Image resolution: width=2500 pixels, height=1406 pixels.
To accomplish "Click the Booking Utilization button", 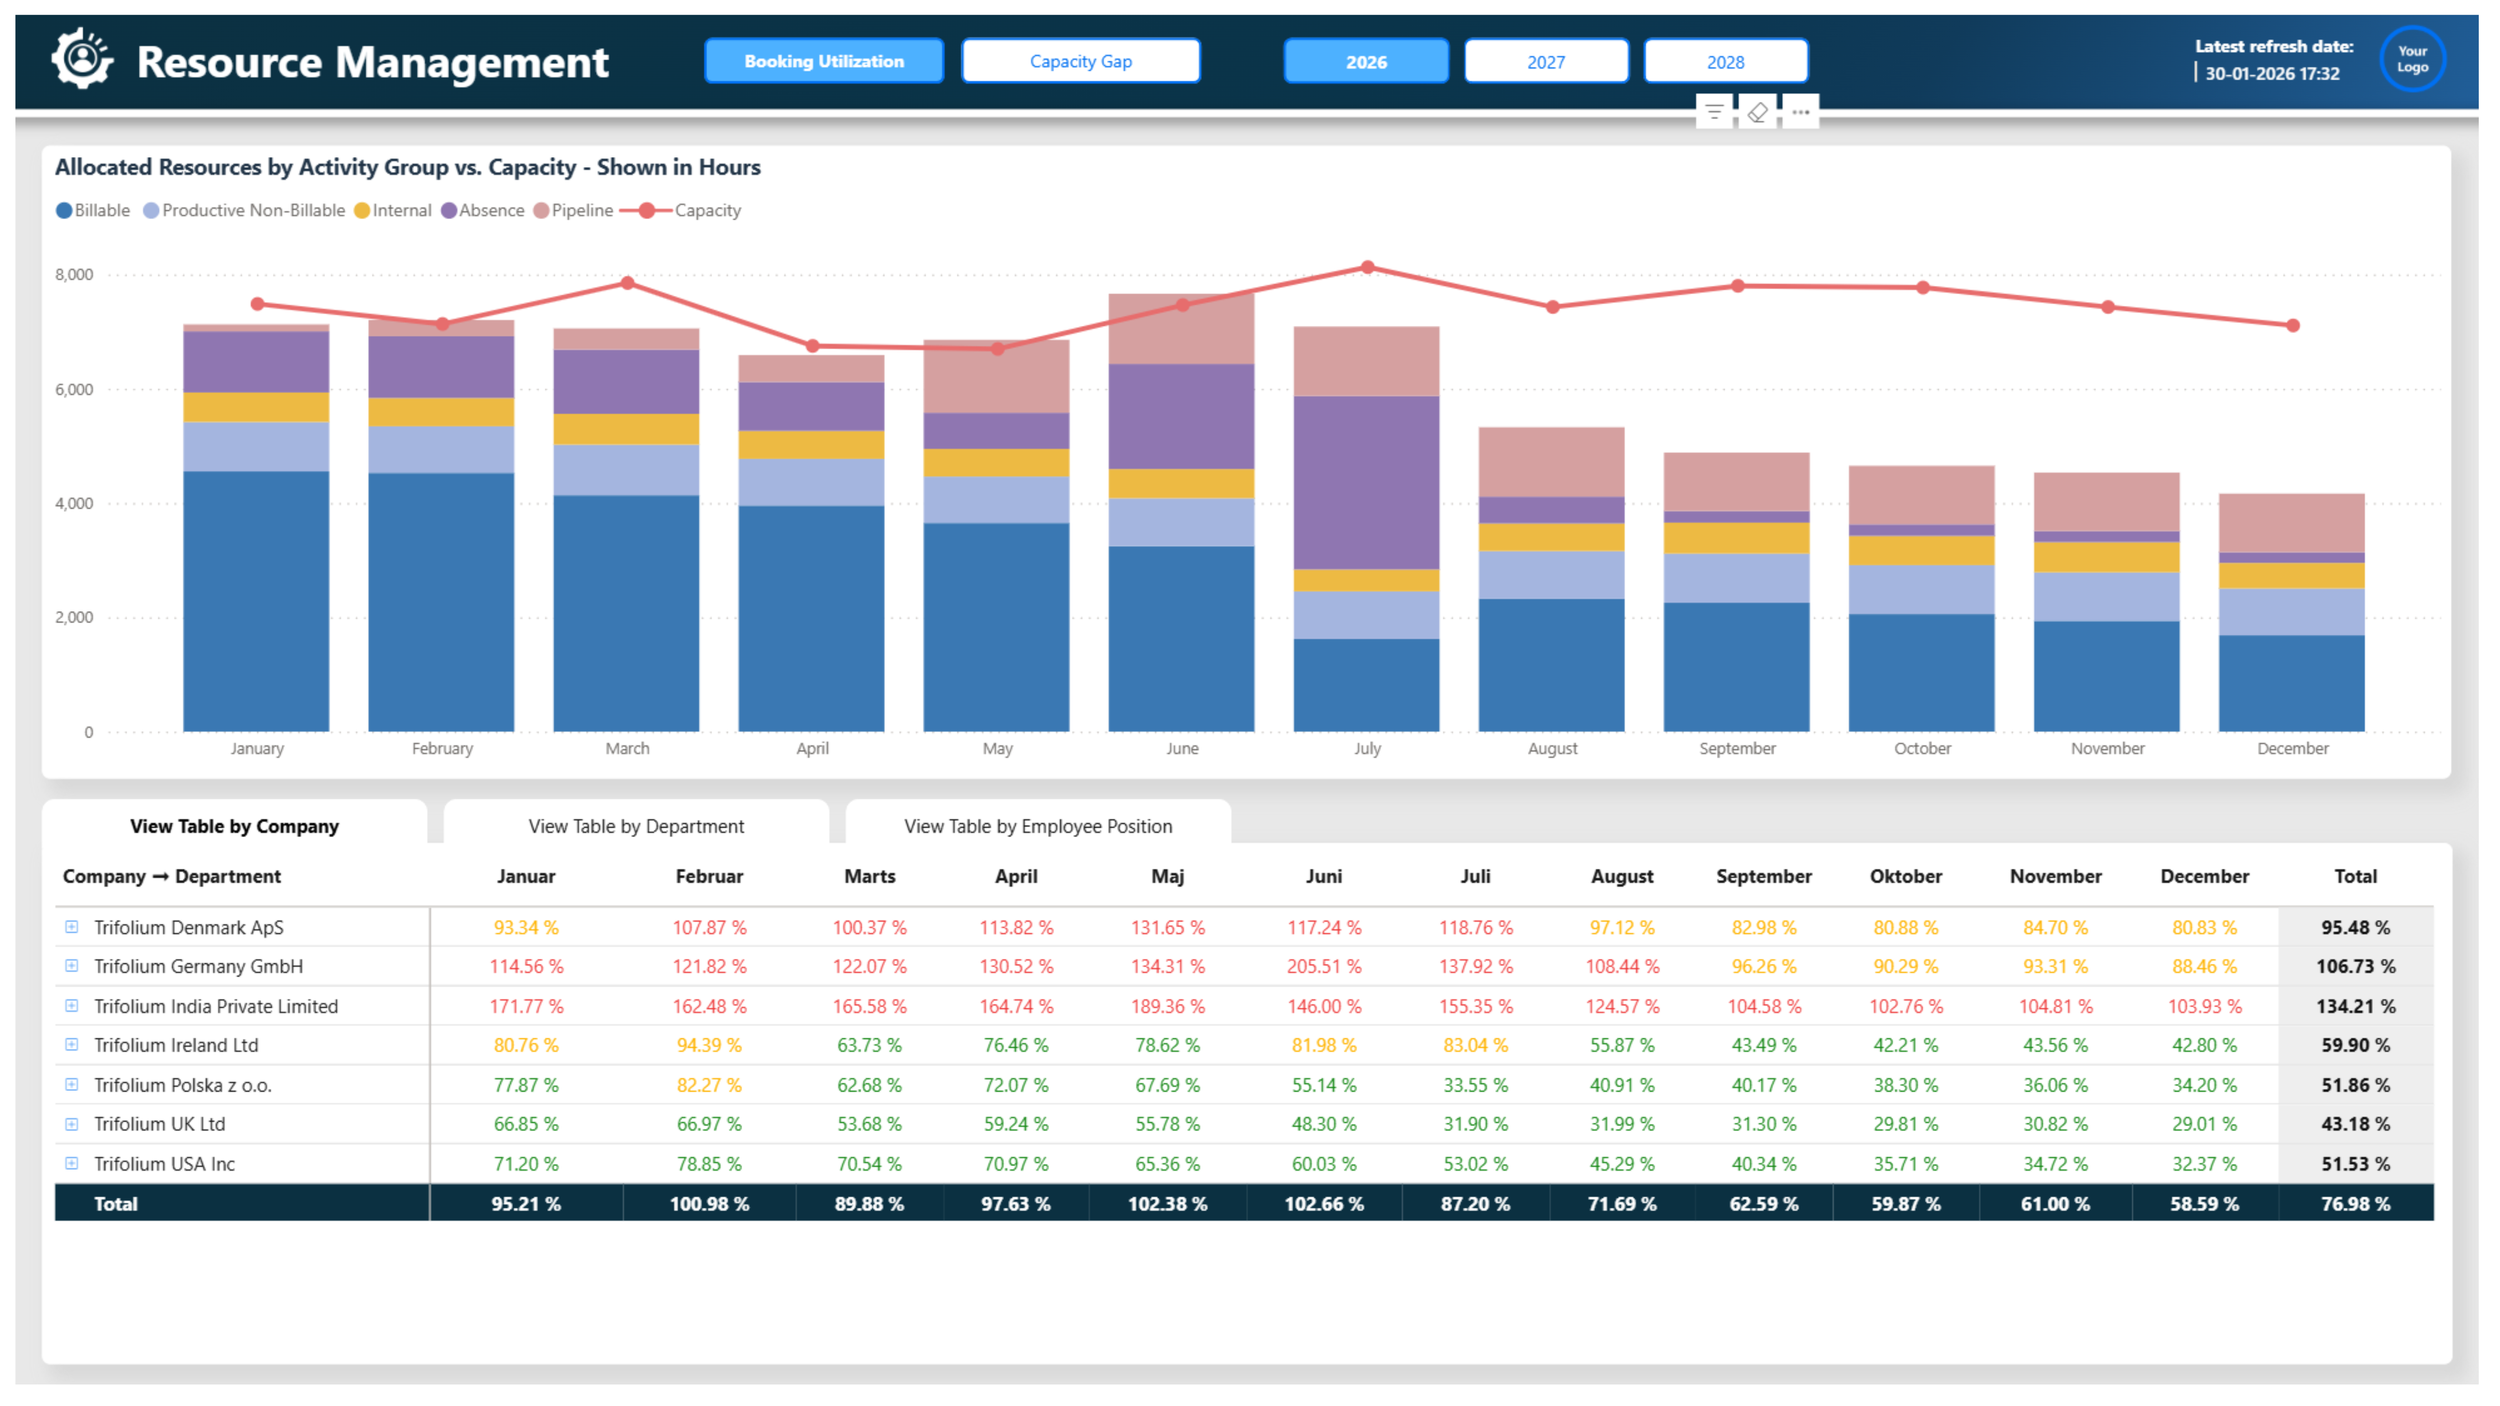I will [823, 62].
